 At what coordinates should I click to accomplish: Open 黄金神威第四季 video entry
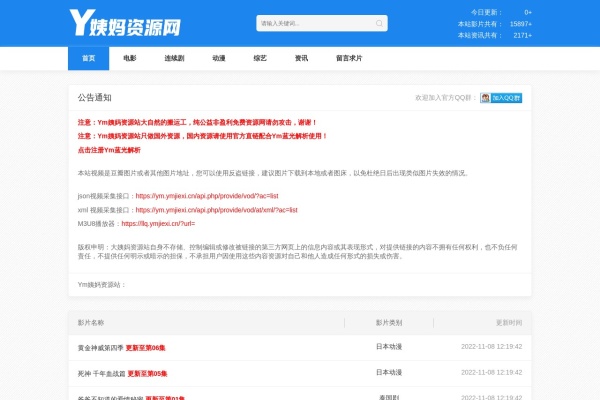pos(100,347)
